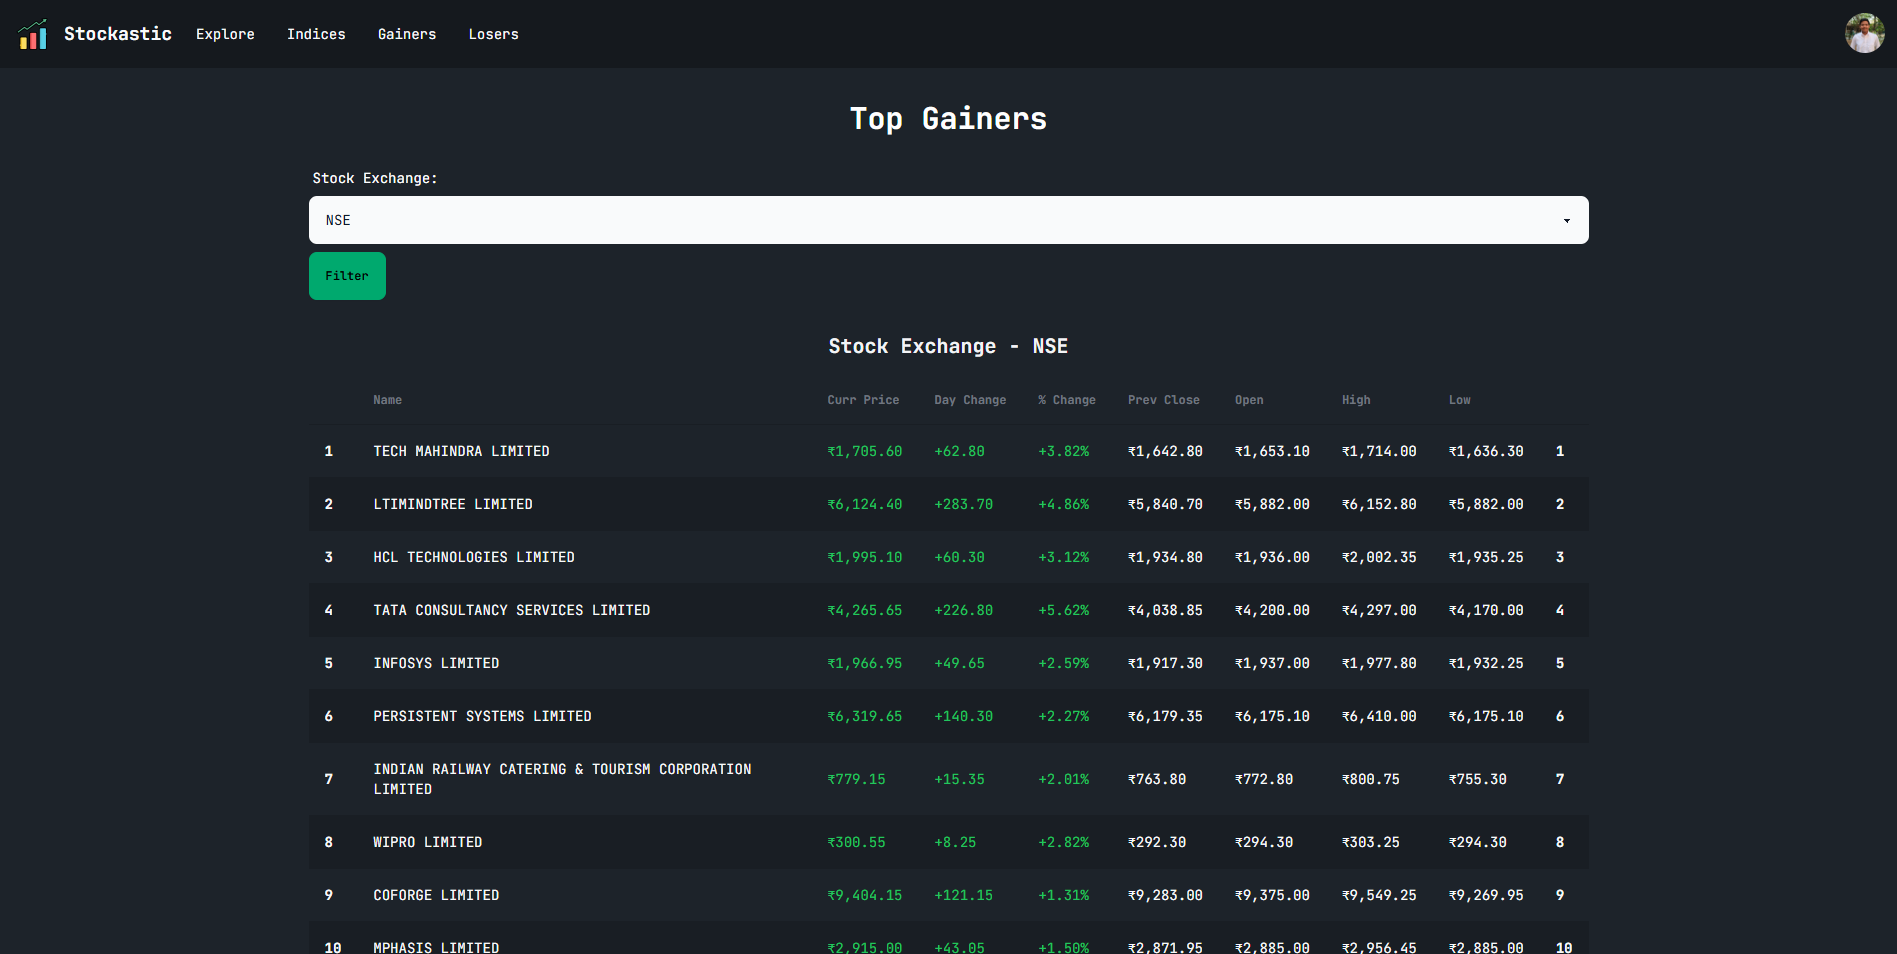Click IRCTC current price ₹779.15

point(856,779)
